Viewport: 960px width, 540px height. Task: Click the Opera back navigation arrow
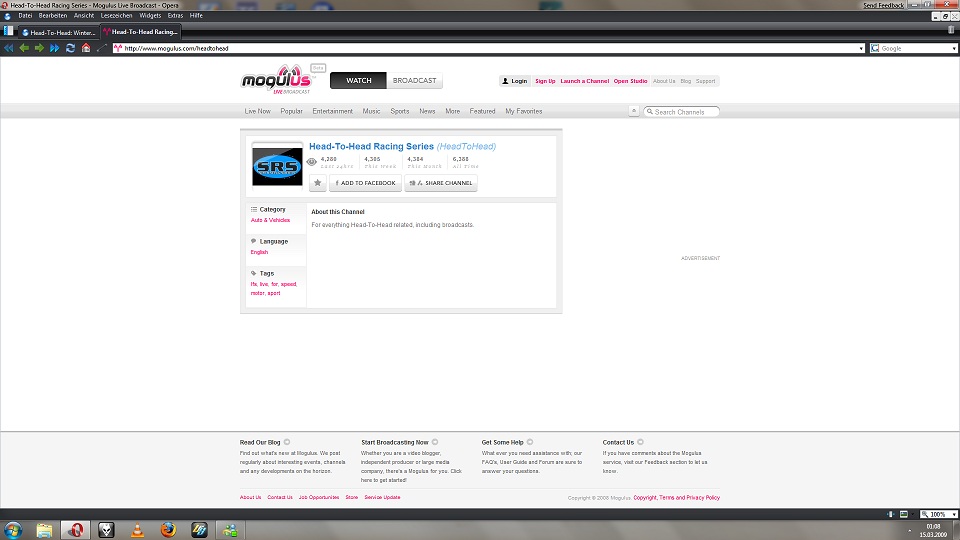coord(24,48)
